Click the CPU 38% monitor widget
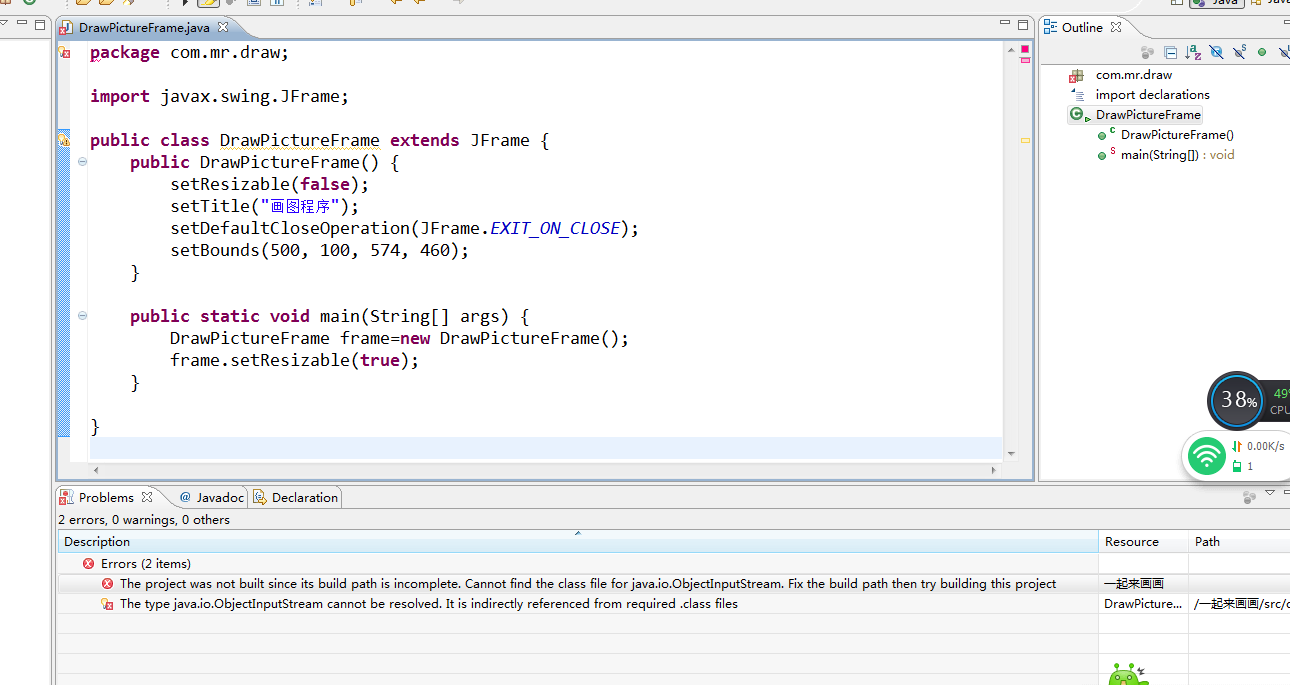 click(1238, 401)
